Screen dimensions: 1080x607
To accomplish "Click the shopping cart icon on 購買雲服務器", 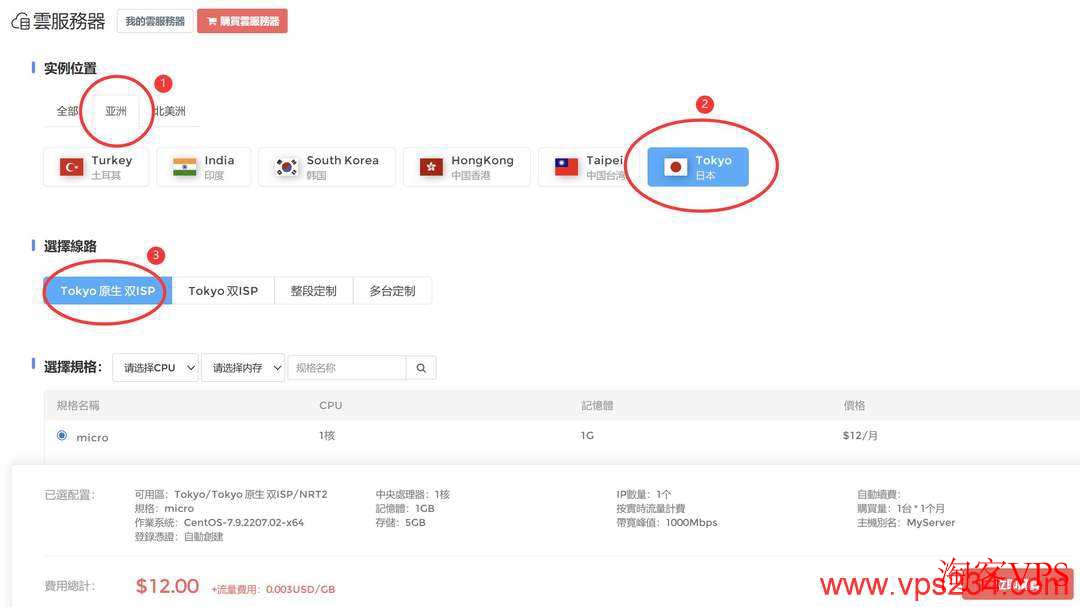I will click(211, 19).
